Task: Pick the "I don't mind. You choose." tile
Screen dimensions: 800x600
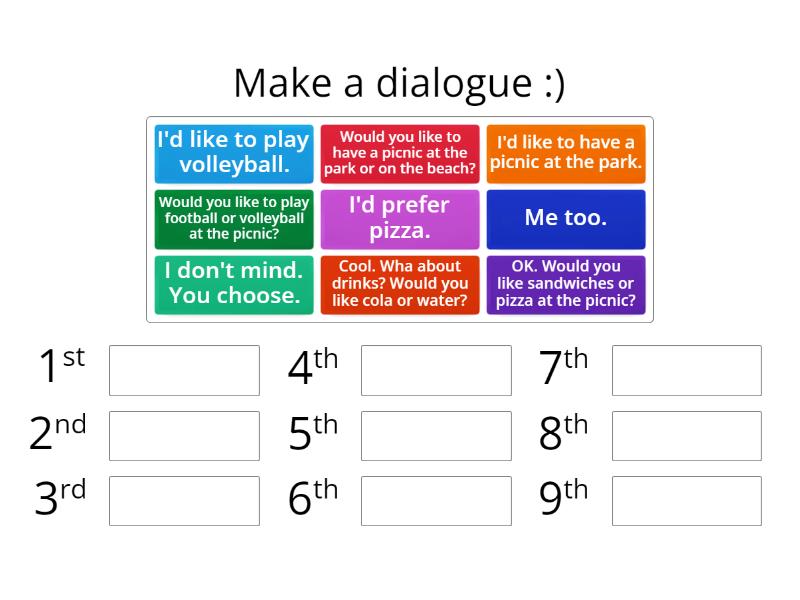Action: 234,285
